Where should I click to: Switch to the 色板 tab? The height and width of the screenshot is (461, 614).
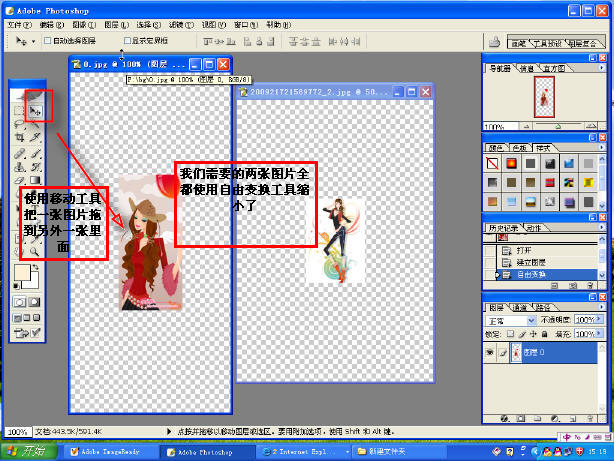(519, 148)
